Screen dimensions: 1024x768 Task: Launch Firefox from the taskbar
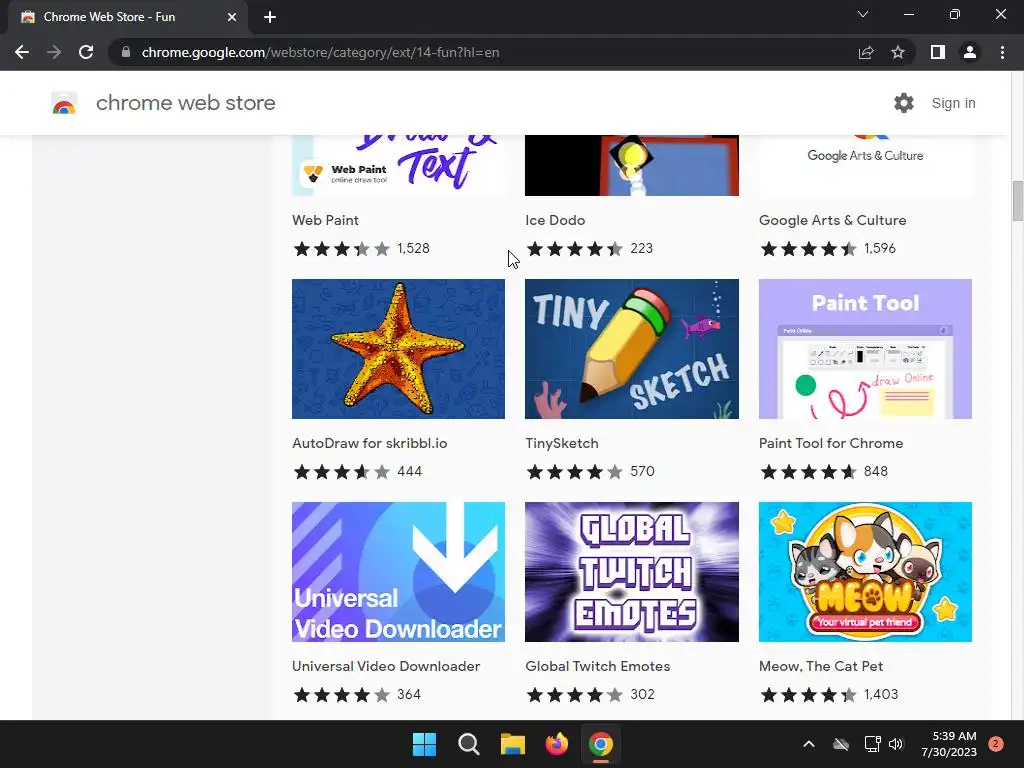pos(556,744)
